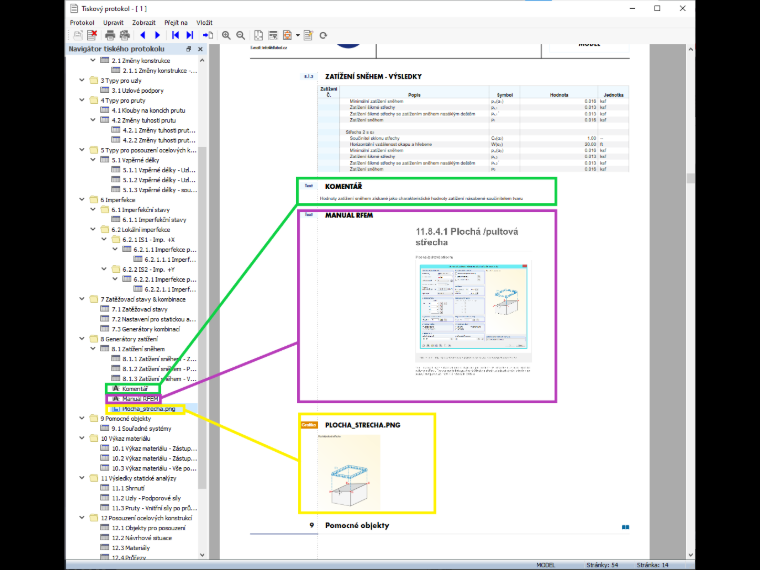The image size is (760, 570).
Task: Jump to the first page icon
Action: [x=175, y=35]
